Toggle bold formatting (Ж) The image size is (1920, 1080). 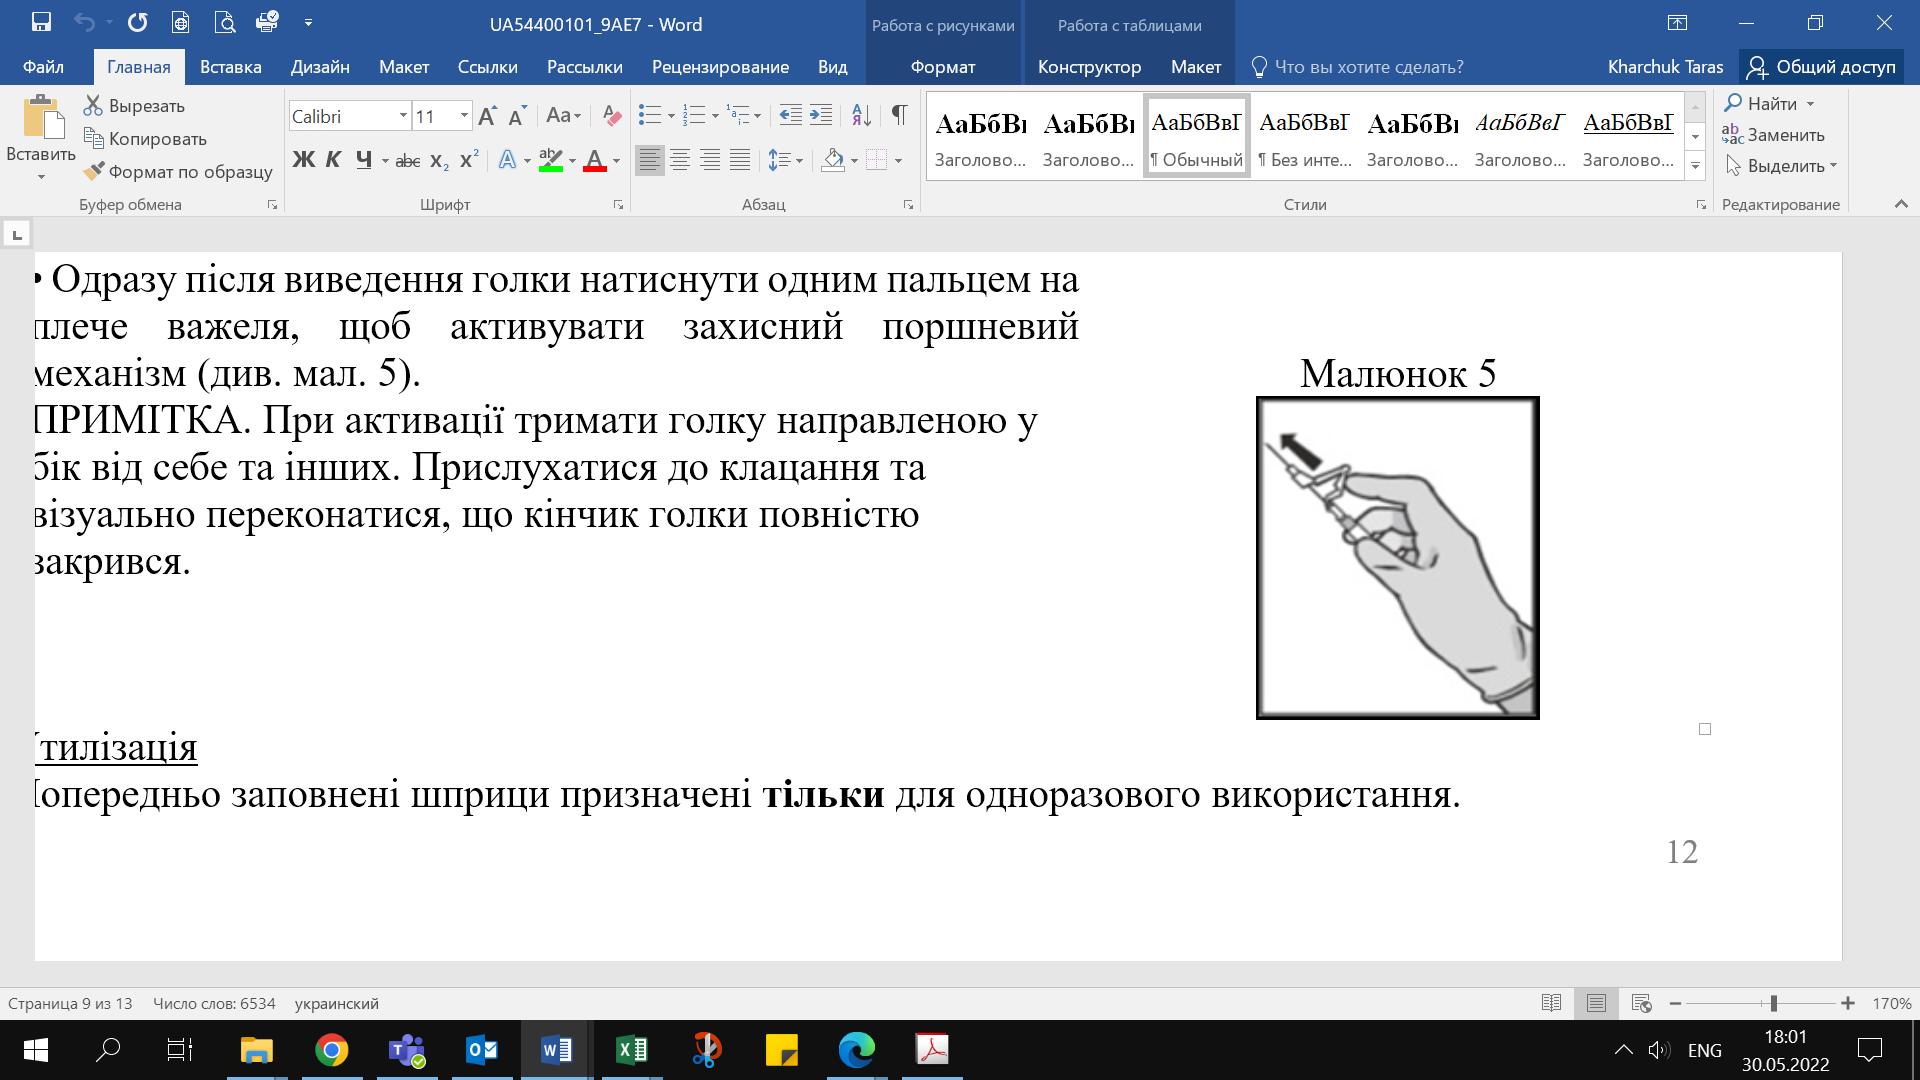[304, 160]
